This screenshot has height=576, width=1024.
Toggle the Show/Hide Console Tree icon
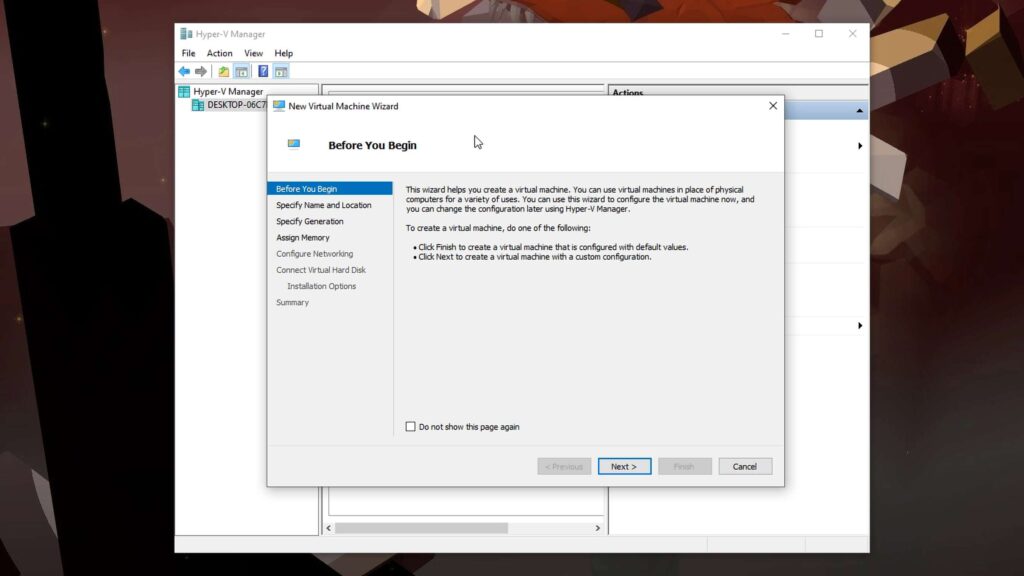[x=242, y=71]
